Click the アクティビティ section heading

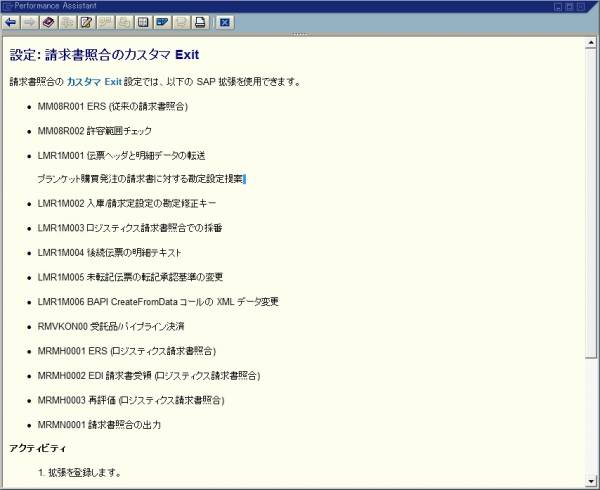click(38, 447)
